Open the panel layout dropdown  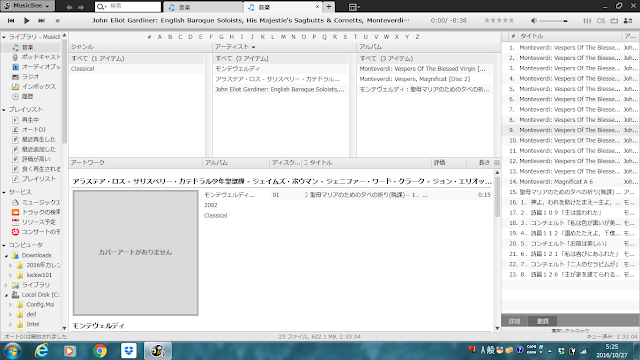coord(354,7)
